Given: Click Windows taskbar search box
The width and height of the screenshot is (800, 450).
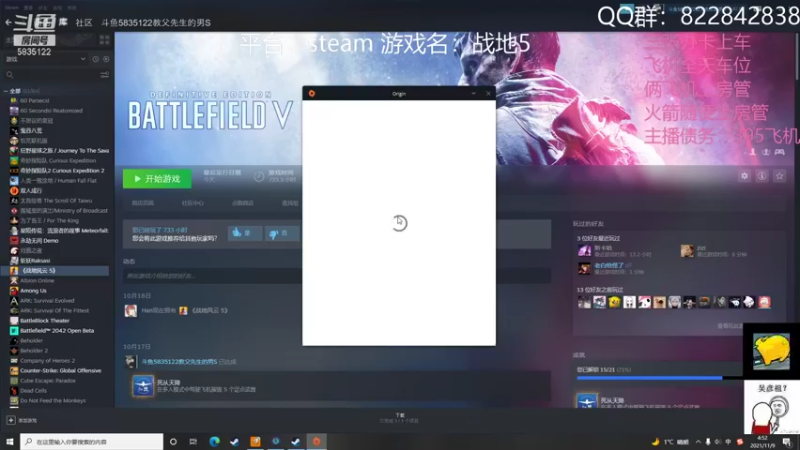Looking at the screenshot, I should pyautogui.click(x=92, y=441).
